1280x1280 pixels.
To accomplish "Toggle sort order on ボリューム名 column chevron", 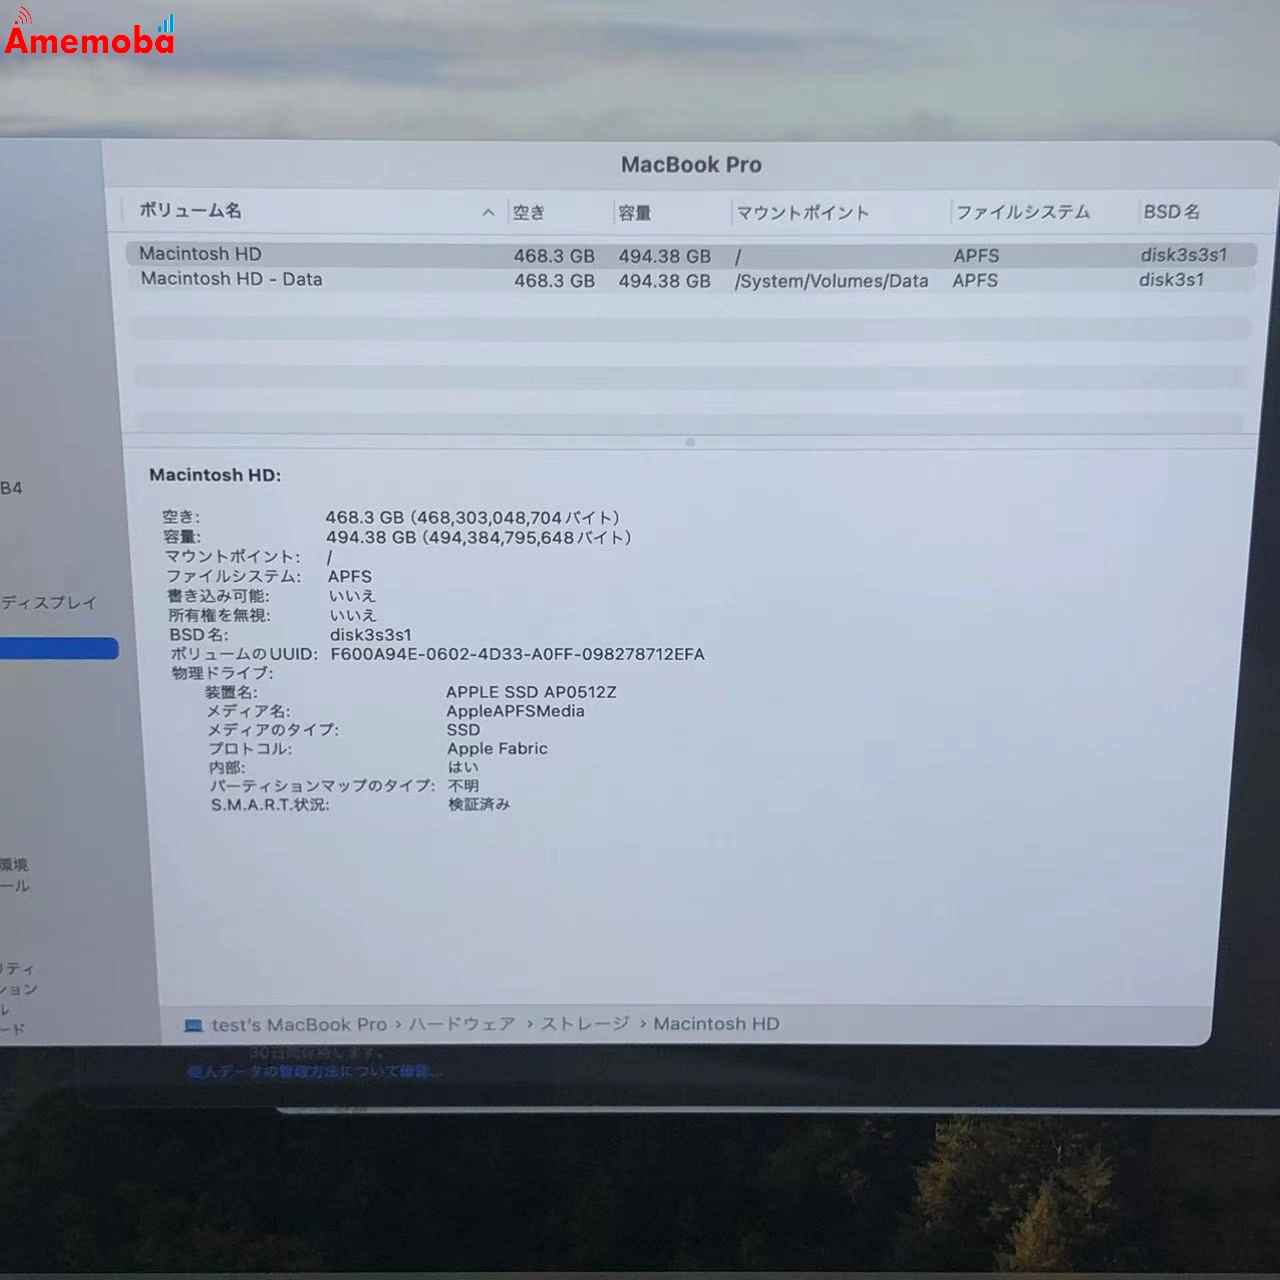I will (x=487, y=211).
